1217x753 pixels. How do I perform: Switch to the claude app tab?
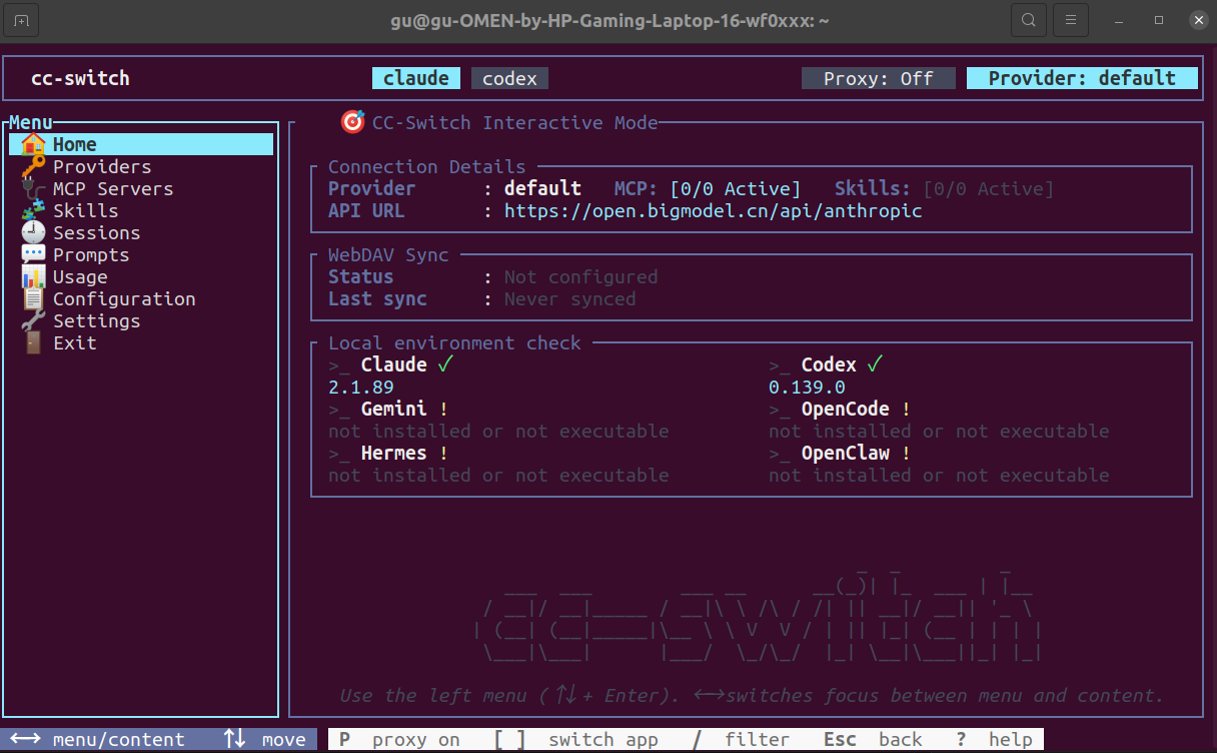click(416, 78)
